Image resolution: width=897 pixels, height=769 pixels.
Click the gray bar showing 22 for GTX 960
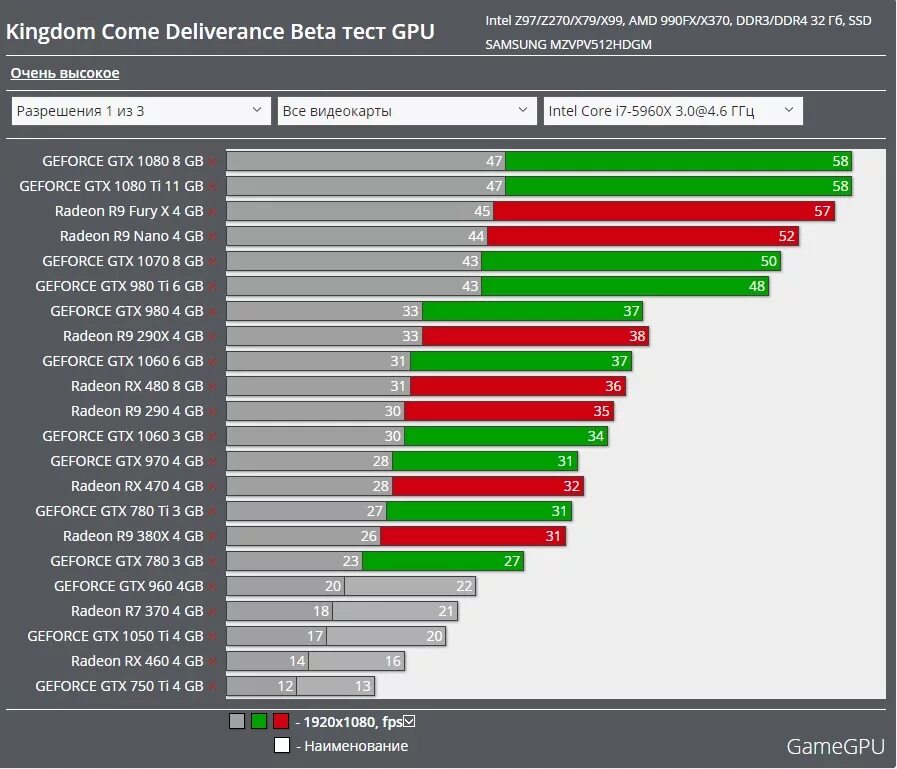pos(410,586)
